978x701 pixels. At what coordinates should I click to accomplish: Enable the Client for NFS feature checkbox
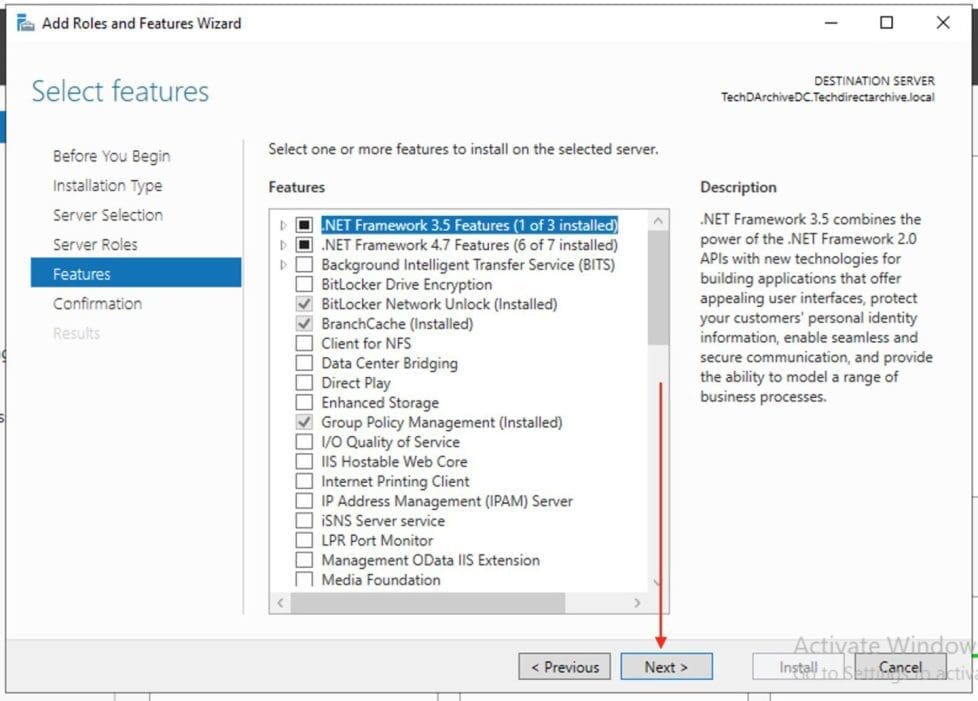[x=304, y=344]
